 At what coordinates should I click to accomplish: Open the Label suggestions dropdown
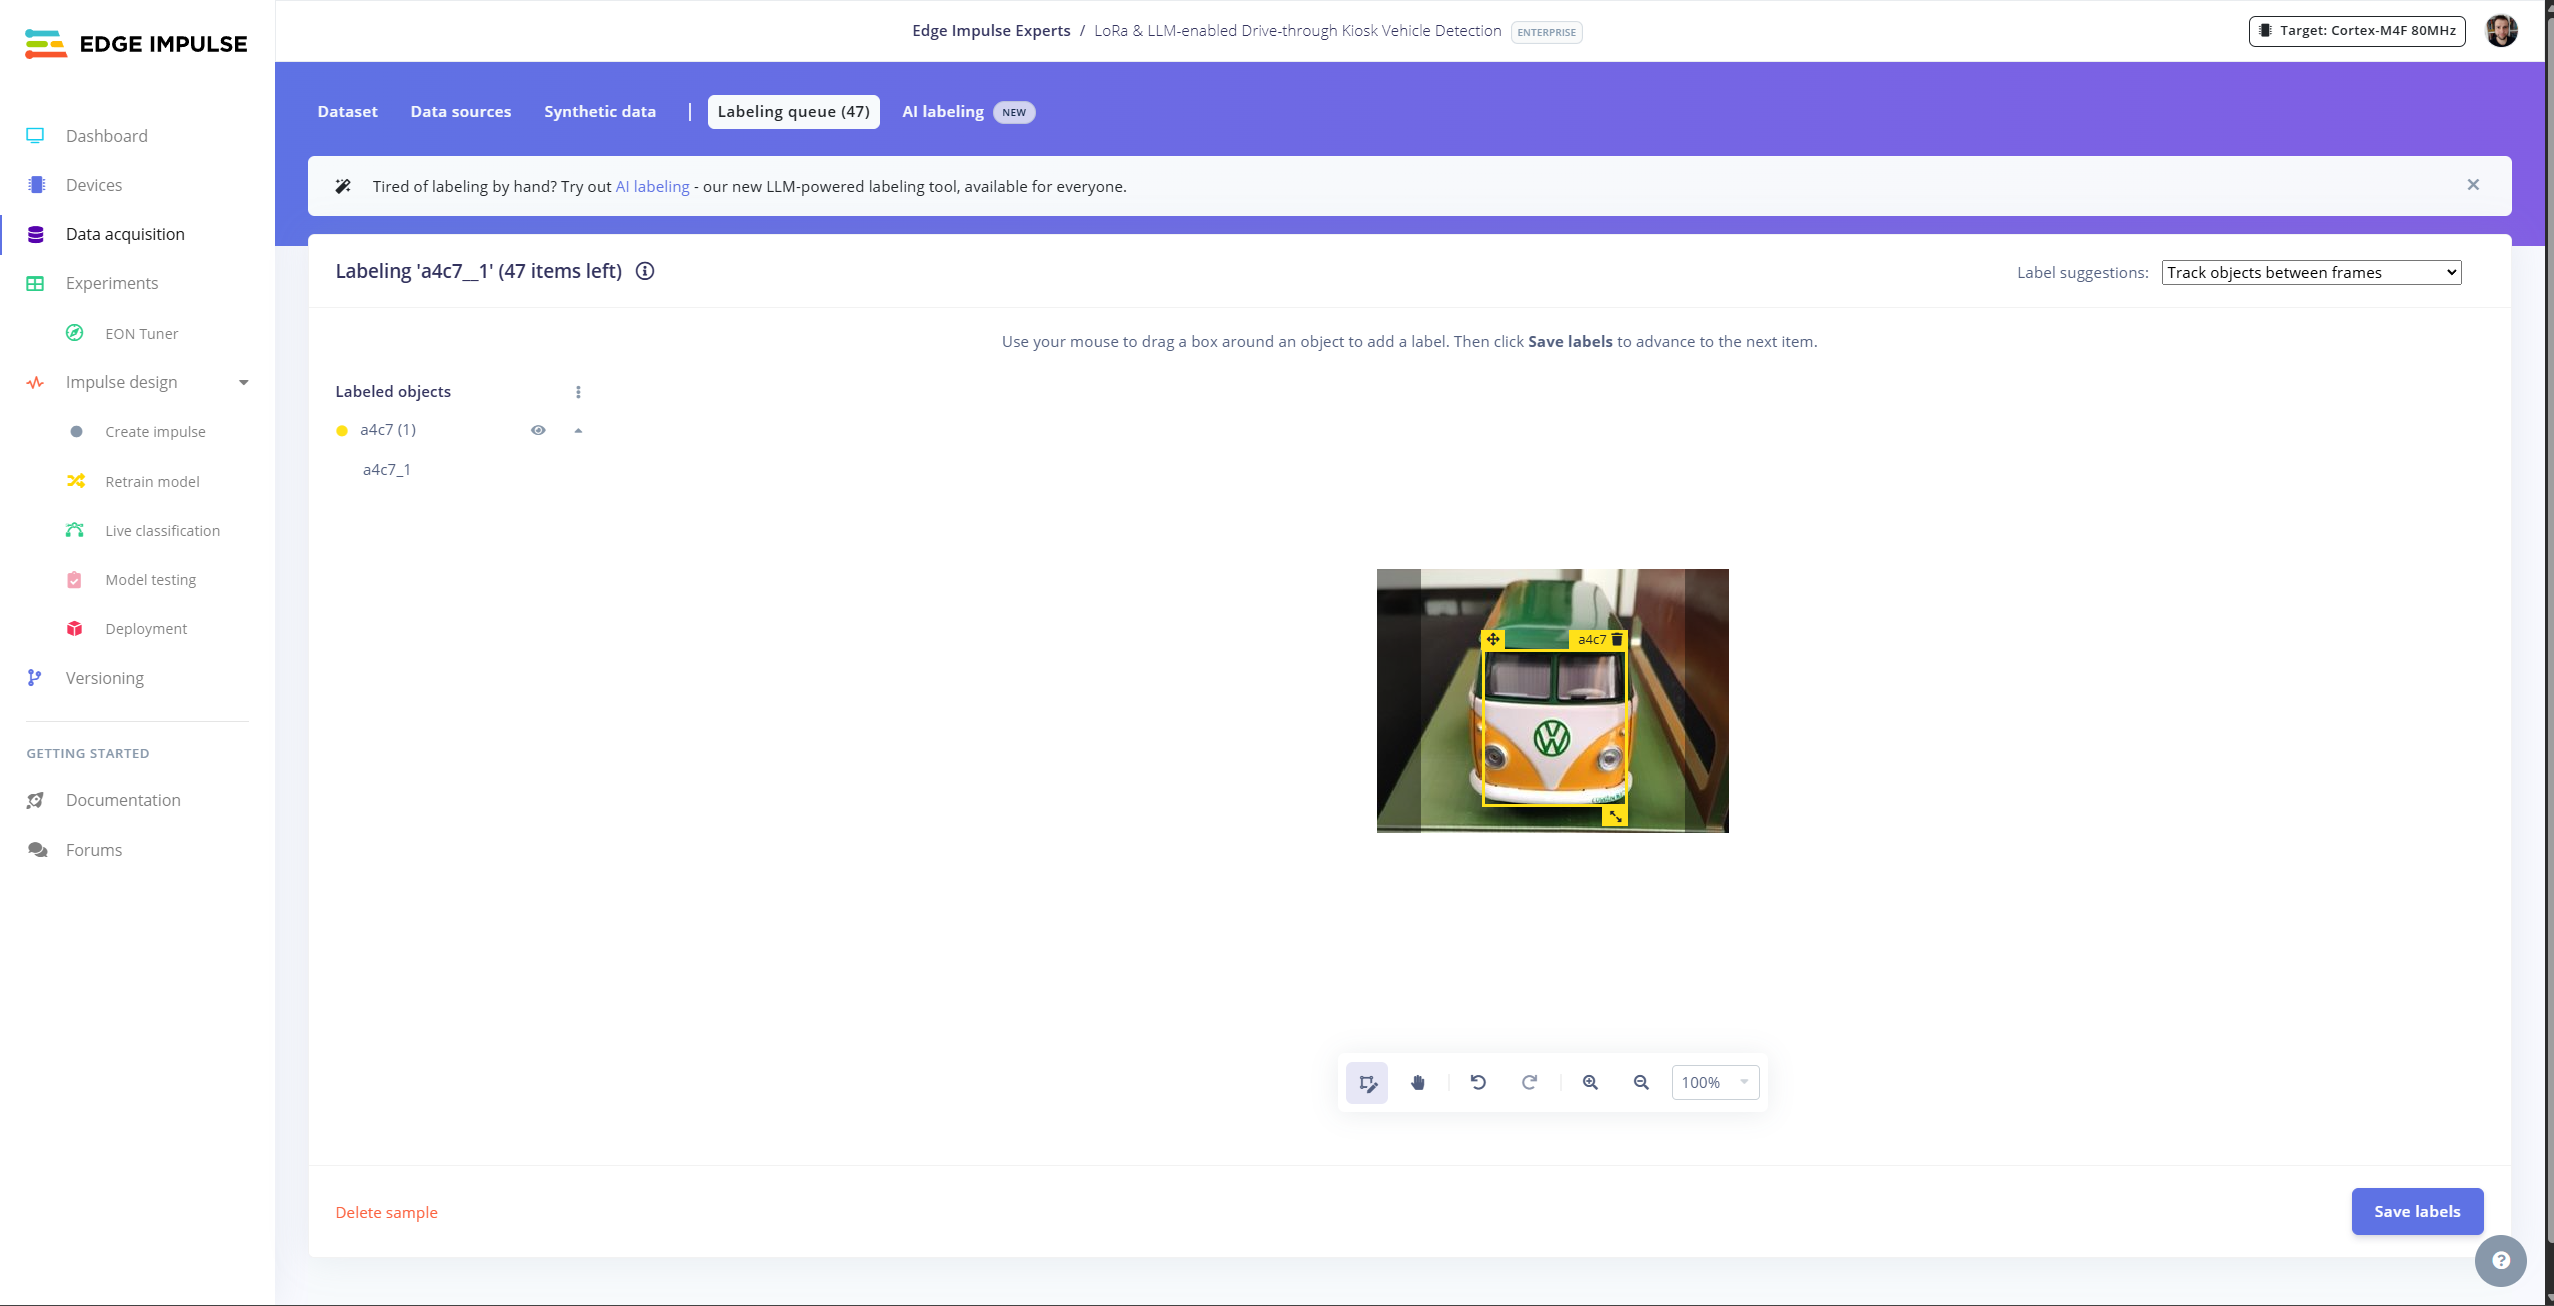click(x=2311, y=272)
